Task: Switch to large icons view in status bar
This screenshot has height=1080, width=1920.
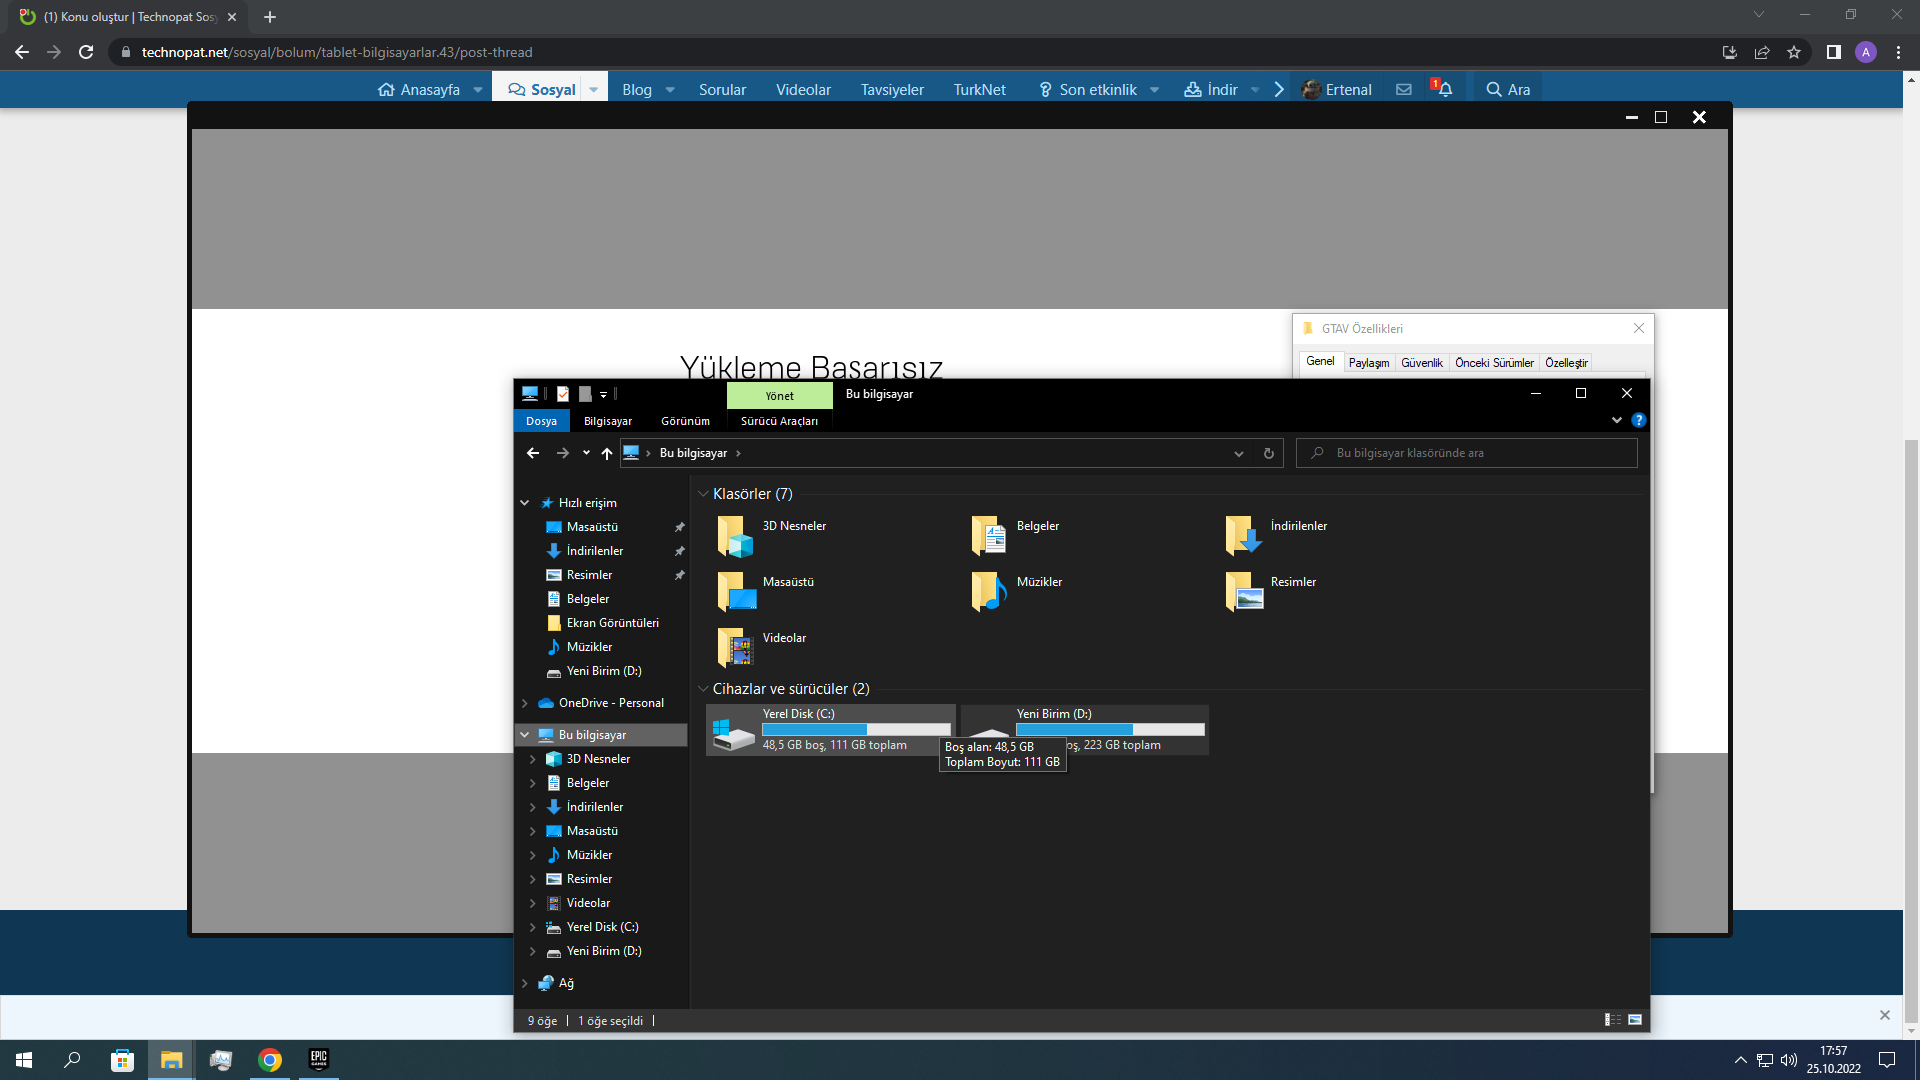Action: [x=1635, y=1020]
